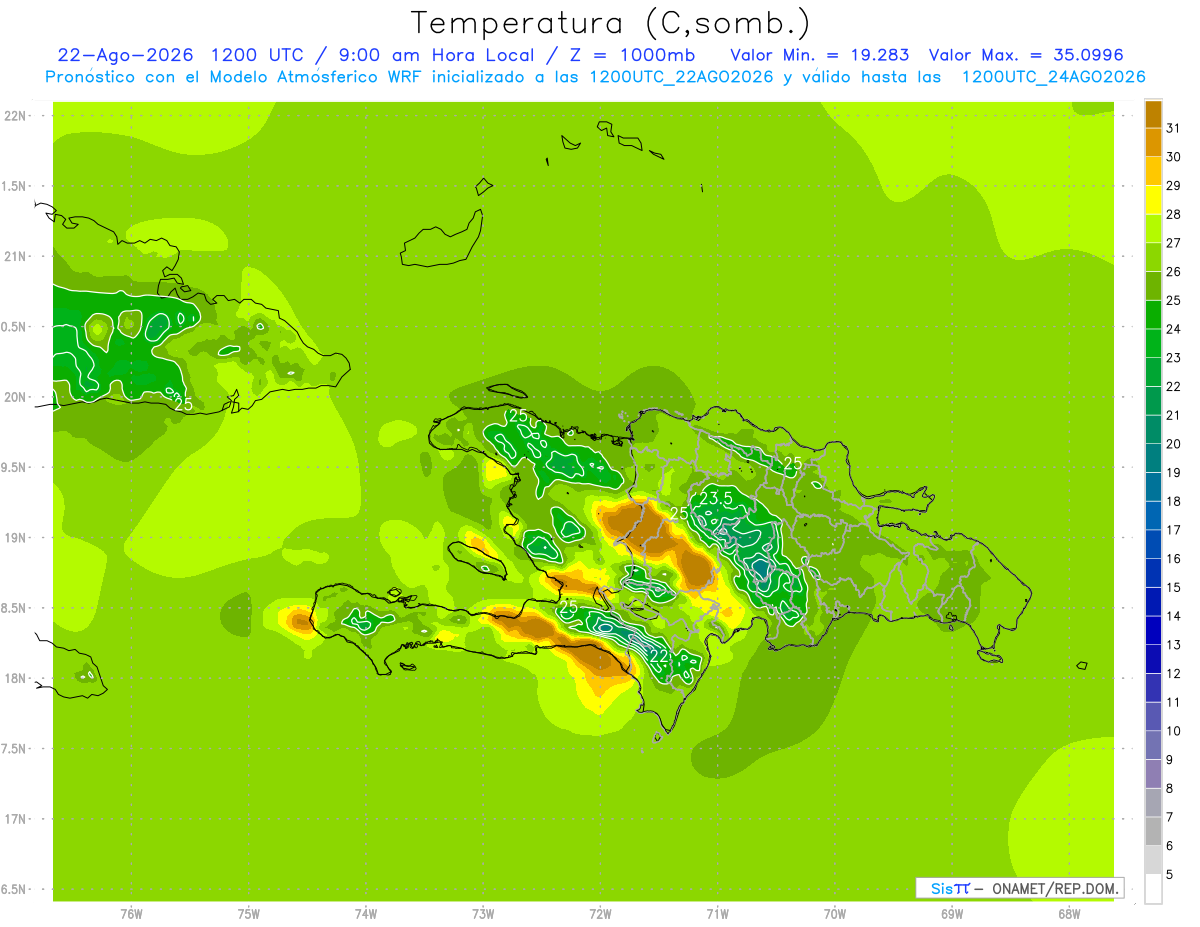Pick the brown colorbar swatch above 31
The height and width of the screenshot is (927, 1200).
click(x=1153, y=114)
